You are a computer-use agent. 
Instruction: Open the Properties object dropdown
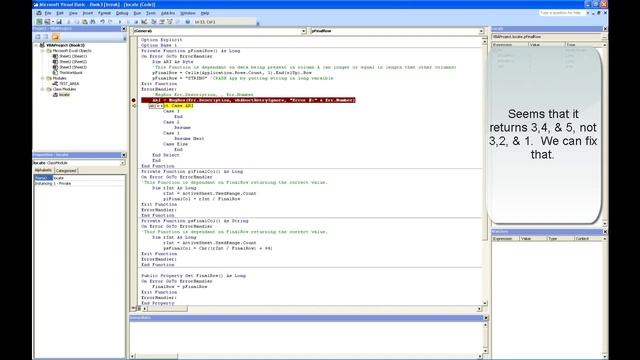pyautogui.click(x=122, y=163)
